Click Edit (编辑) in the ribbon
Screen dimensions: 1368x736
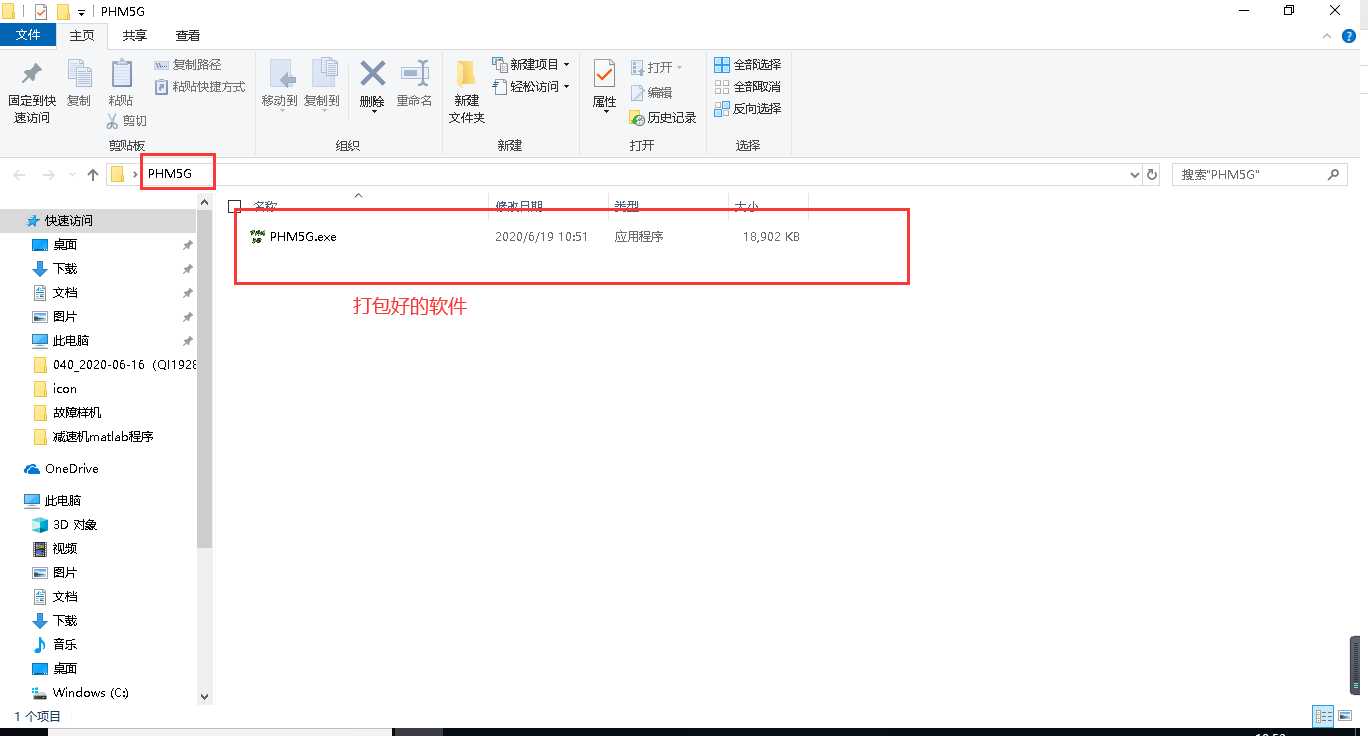651,92
